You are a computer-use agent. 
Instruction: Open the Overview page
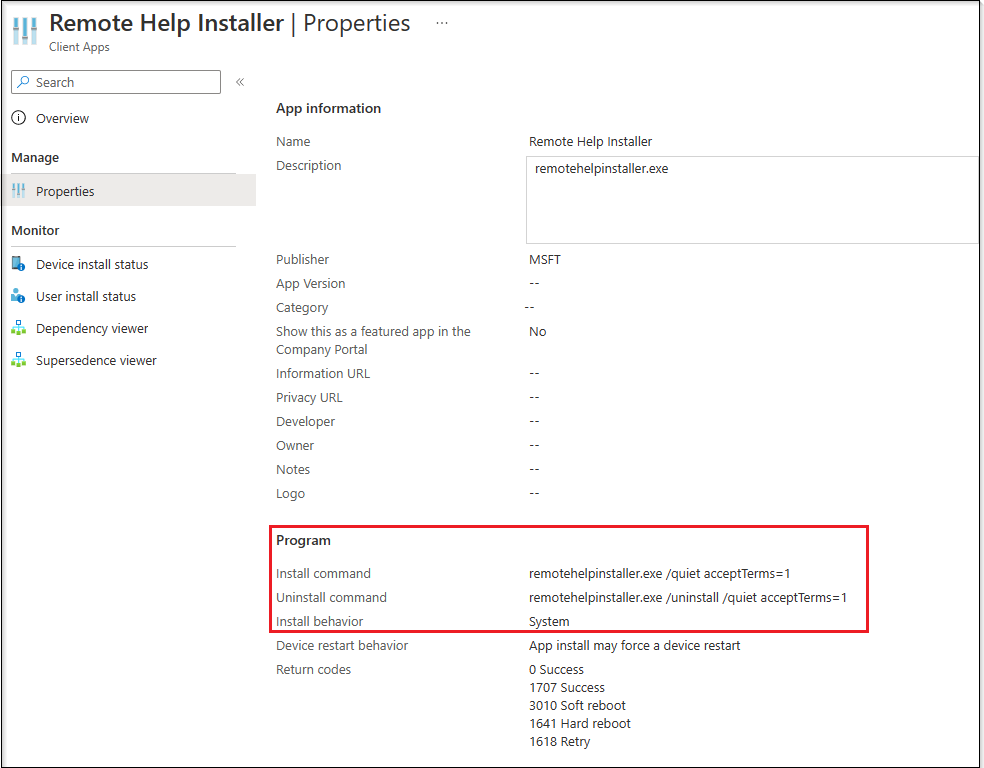coord(62,119)
